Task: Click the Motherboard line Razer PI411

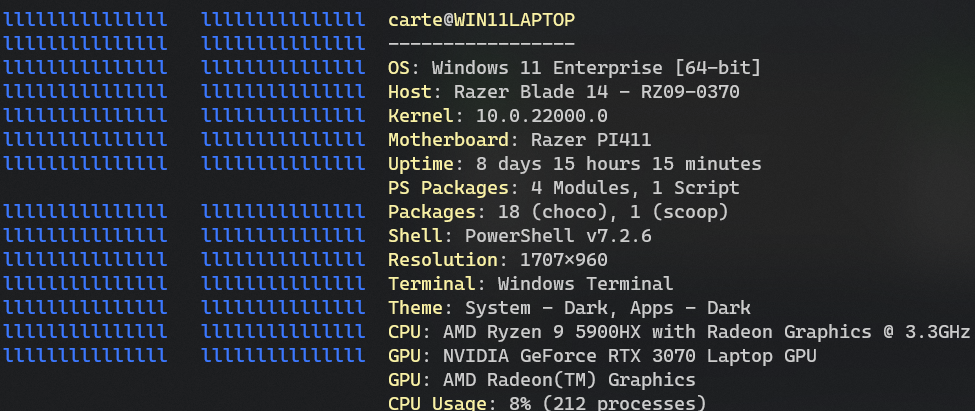Action: tap(519, 140)
